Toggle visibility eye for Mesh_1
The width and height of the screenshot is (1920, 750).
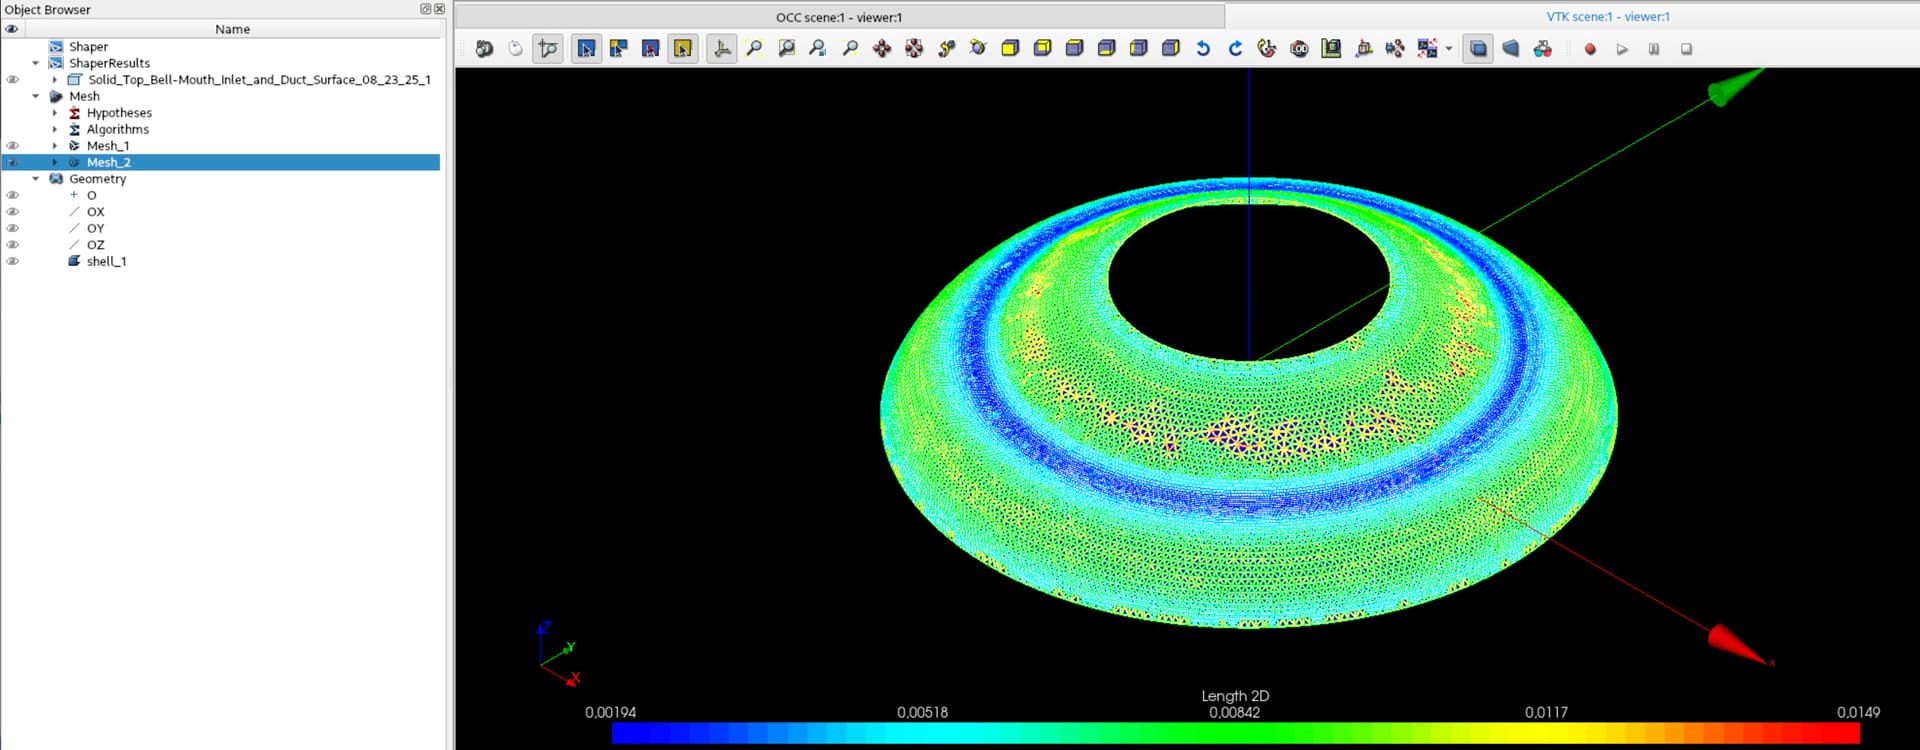[x=12, y=146]
